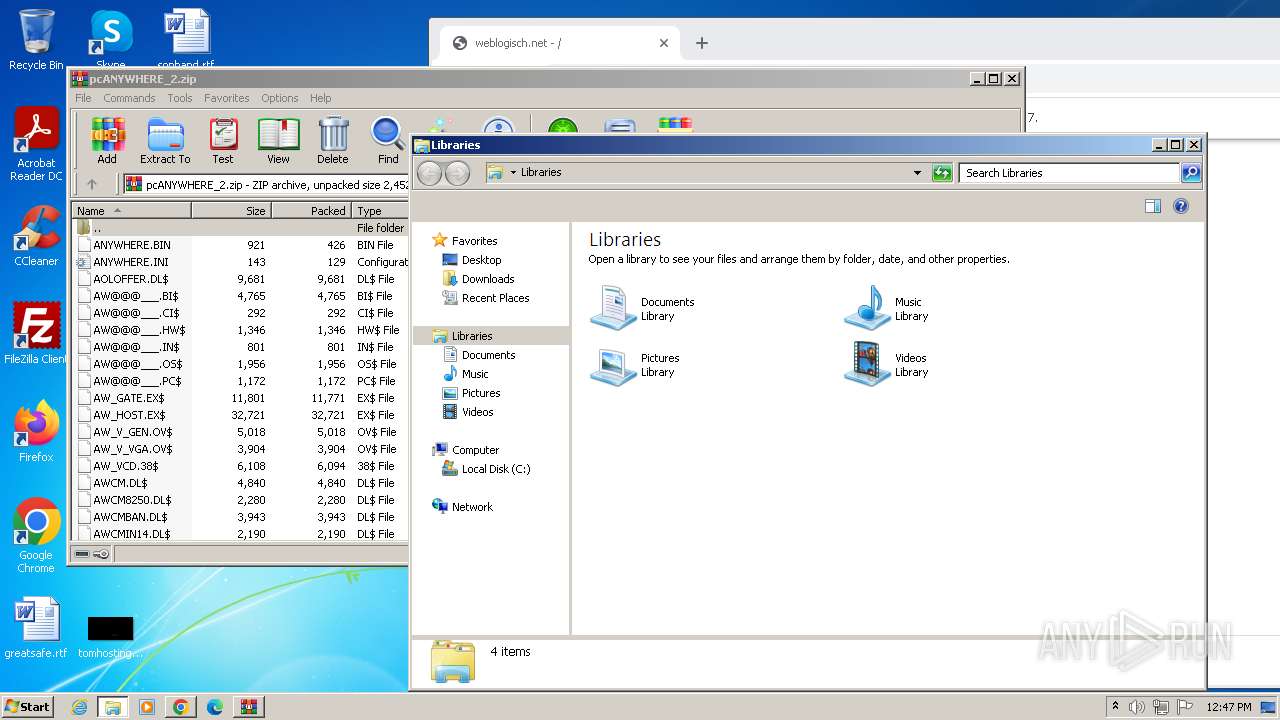Expand Libraries address bar dropdown
Screen dimensions: 1280x720
pos(917,173)
